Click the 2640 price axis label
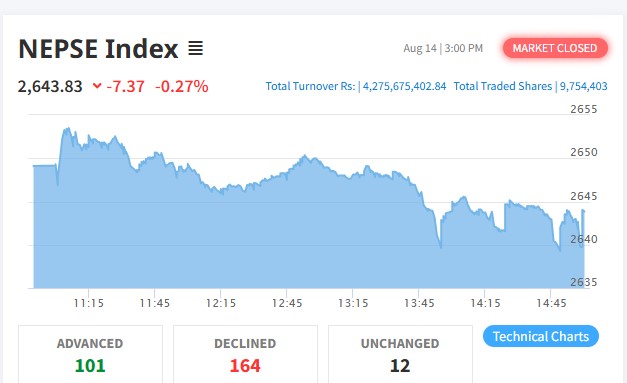627x383 pixels. pyautogui.click(x=583, y=239)
